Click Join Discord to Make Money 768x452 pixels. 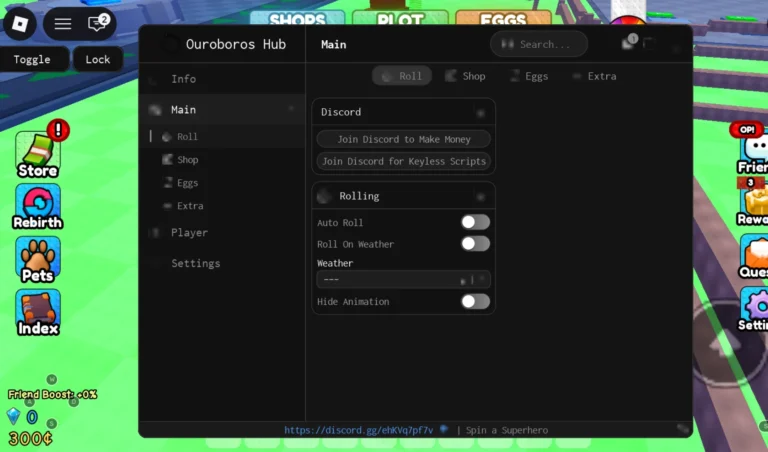[404, 139]
